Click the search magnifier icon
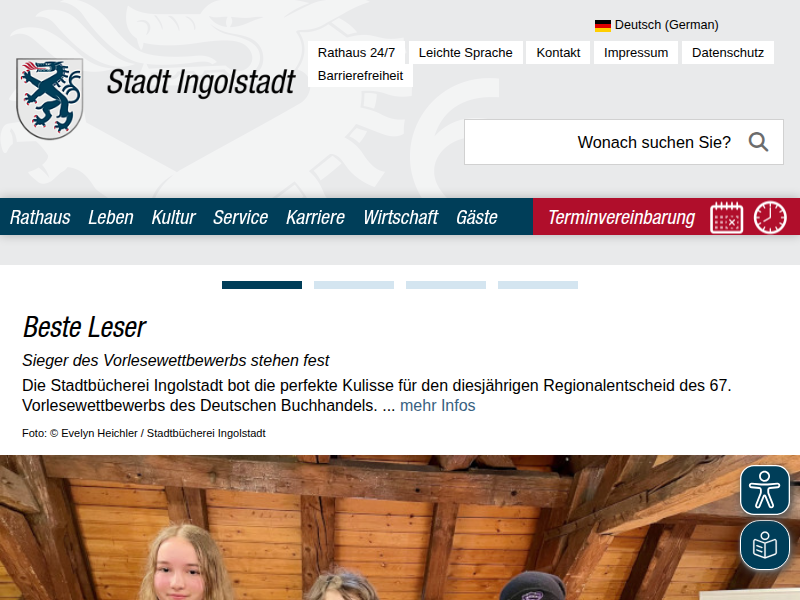The height and width of the screenshot is (600, 800). 758,142
